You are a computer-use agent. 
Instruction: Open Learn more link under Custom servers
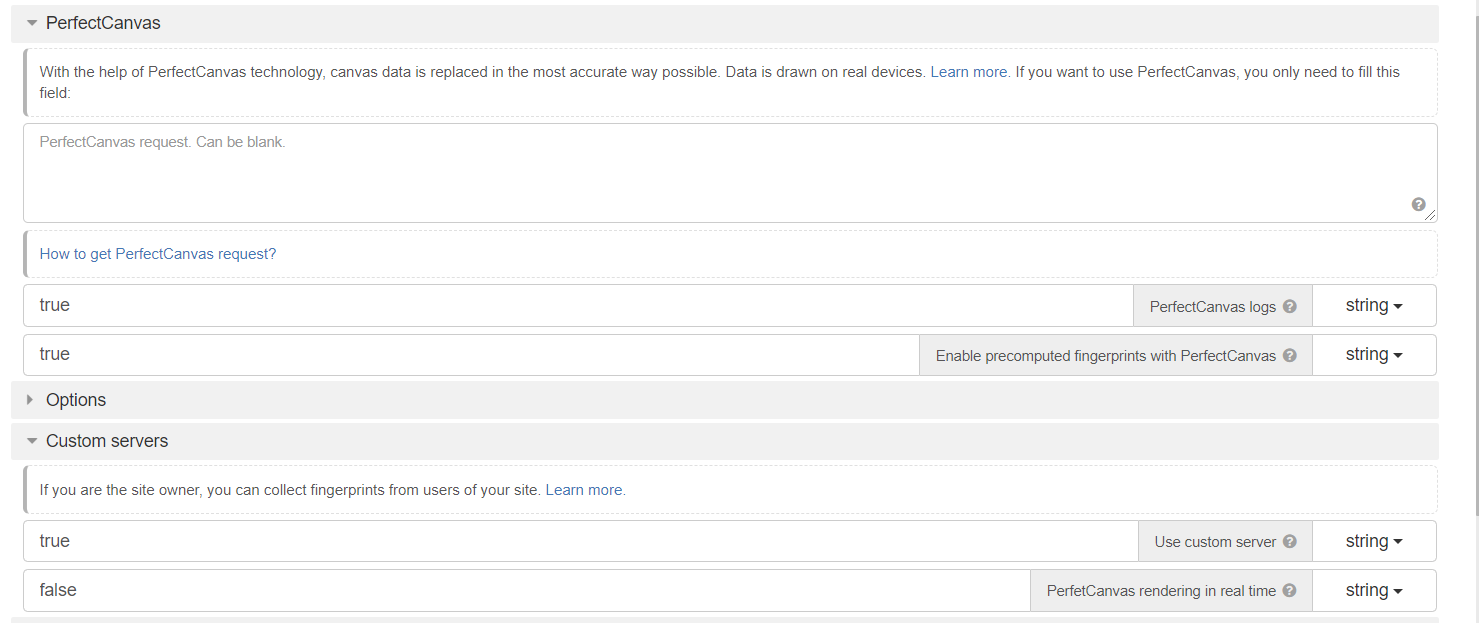pos(585,490)
